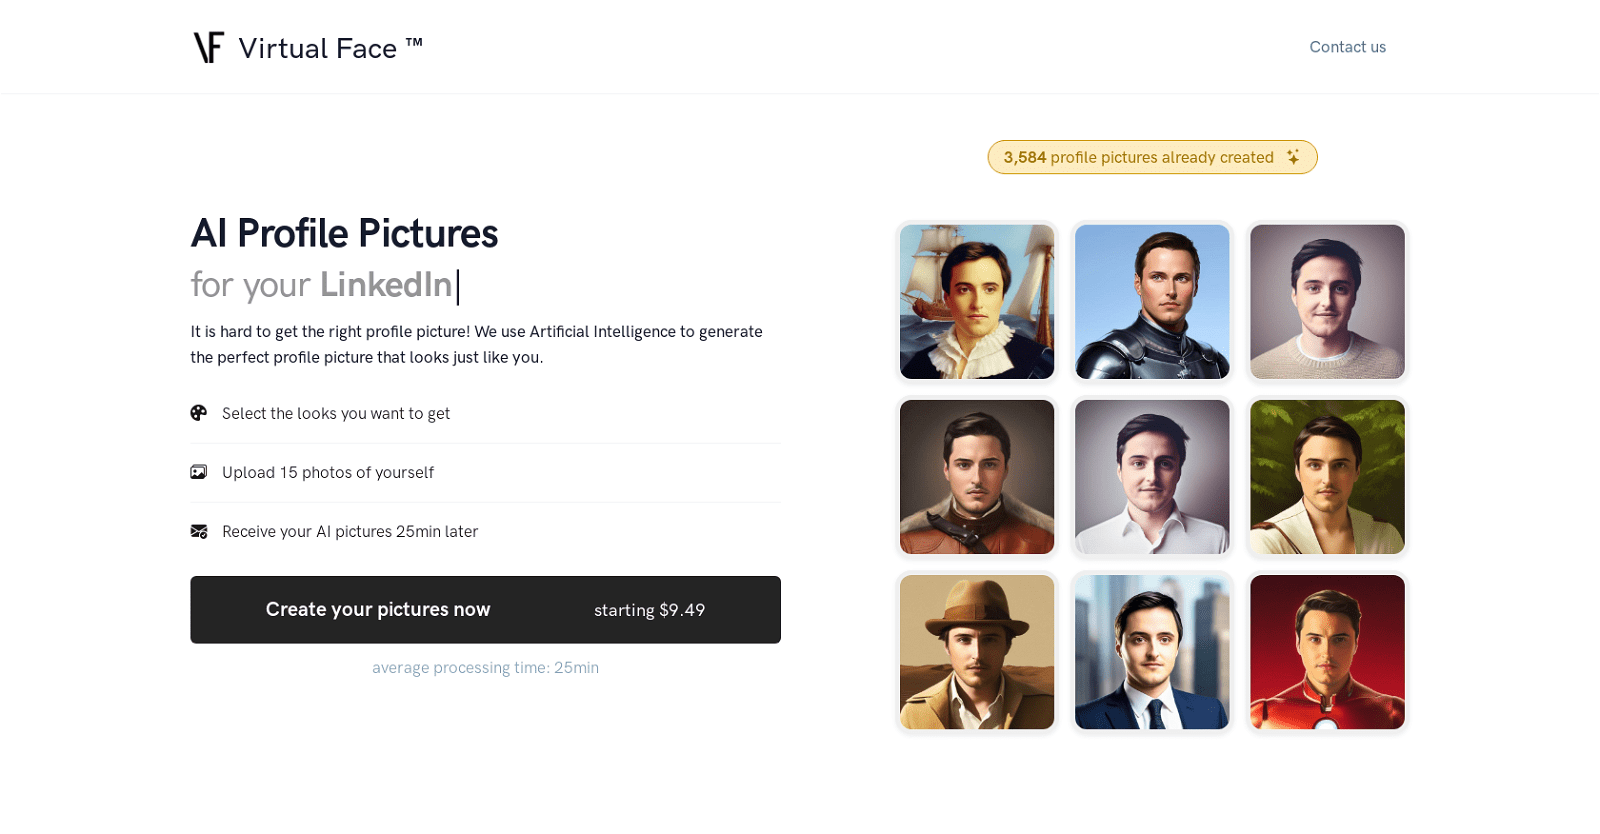Open the brown leather jacket portrait thumbnail
The width and height of the screenshot is (1600, 834).
977,477
